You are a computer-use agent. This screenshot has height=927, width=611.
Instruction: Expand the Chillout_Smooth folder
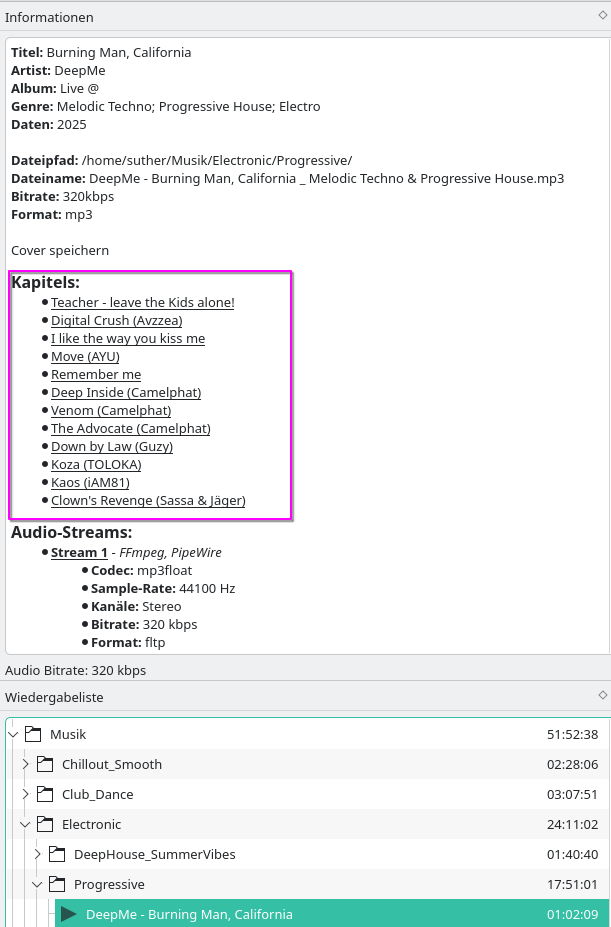[25, 764]
